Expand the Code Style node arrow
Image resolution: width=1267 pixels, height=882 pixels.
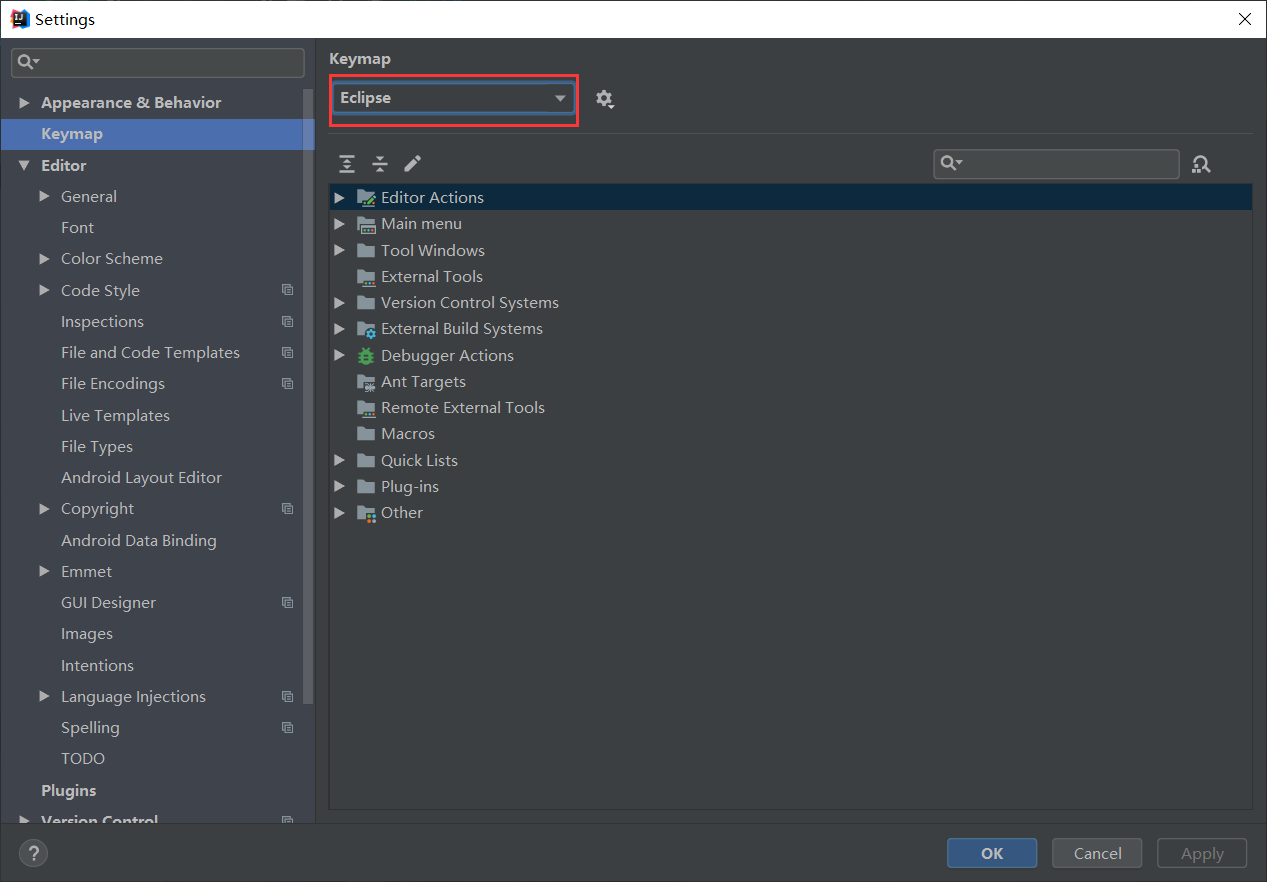(44, 290)
